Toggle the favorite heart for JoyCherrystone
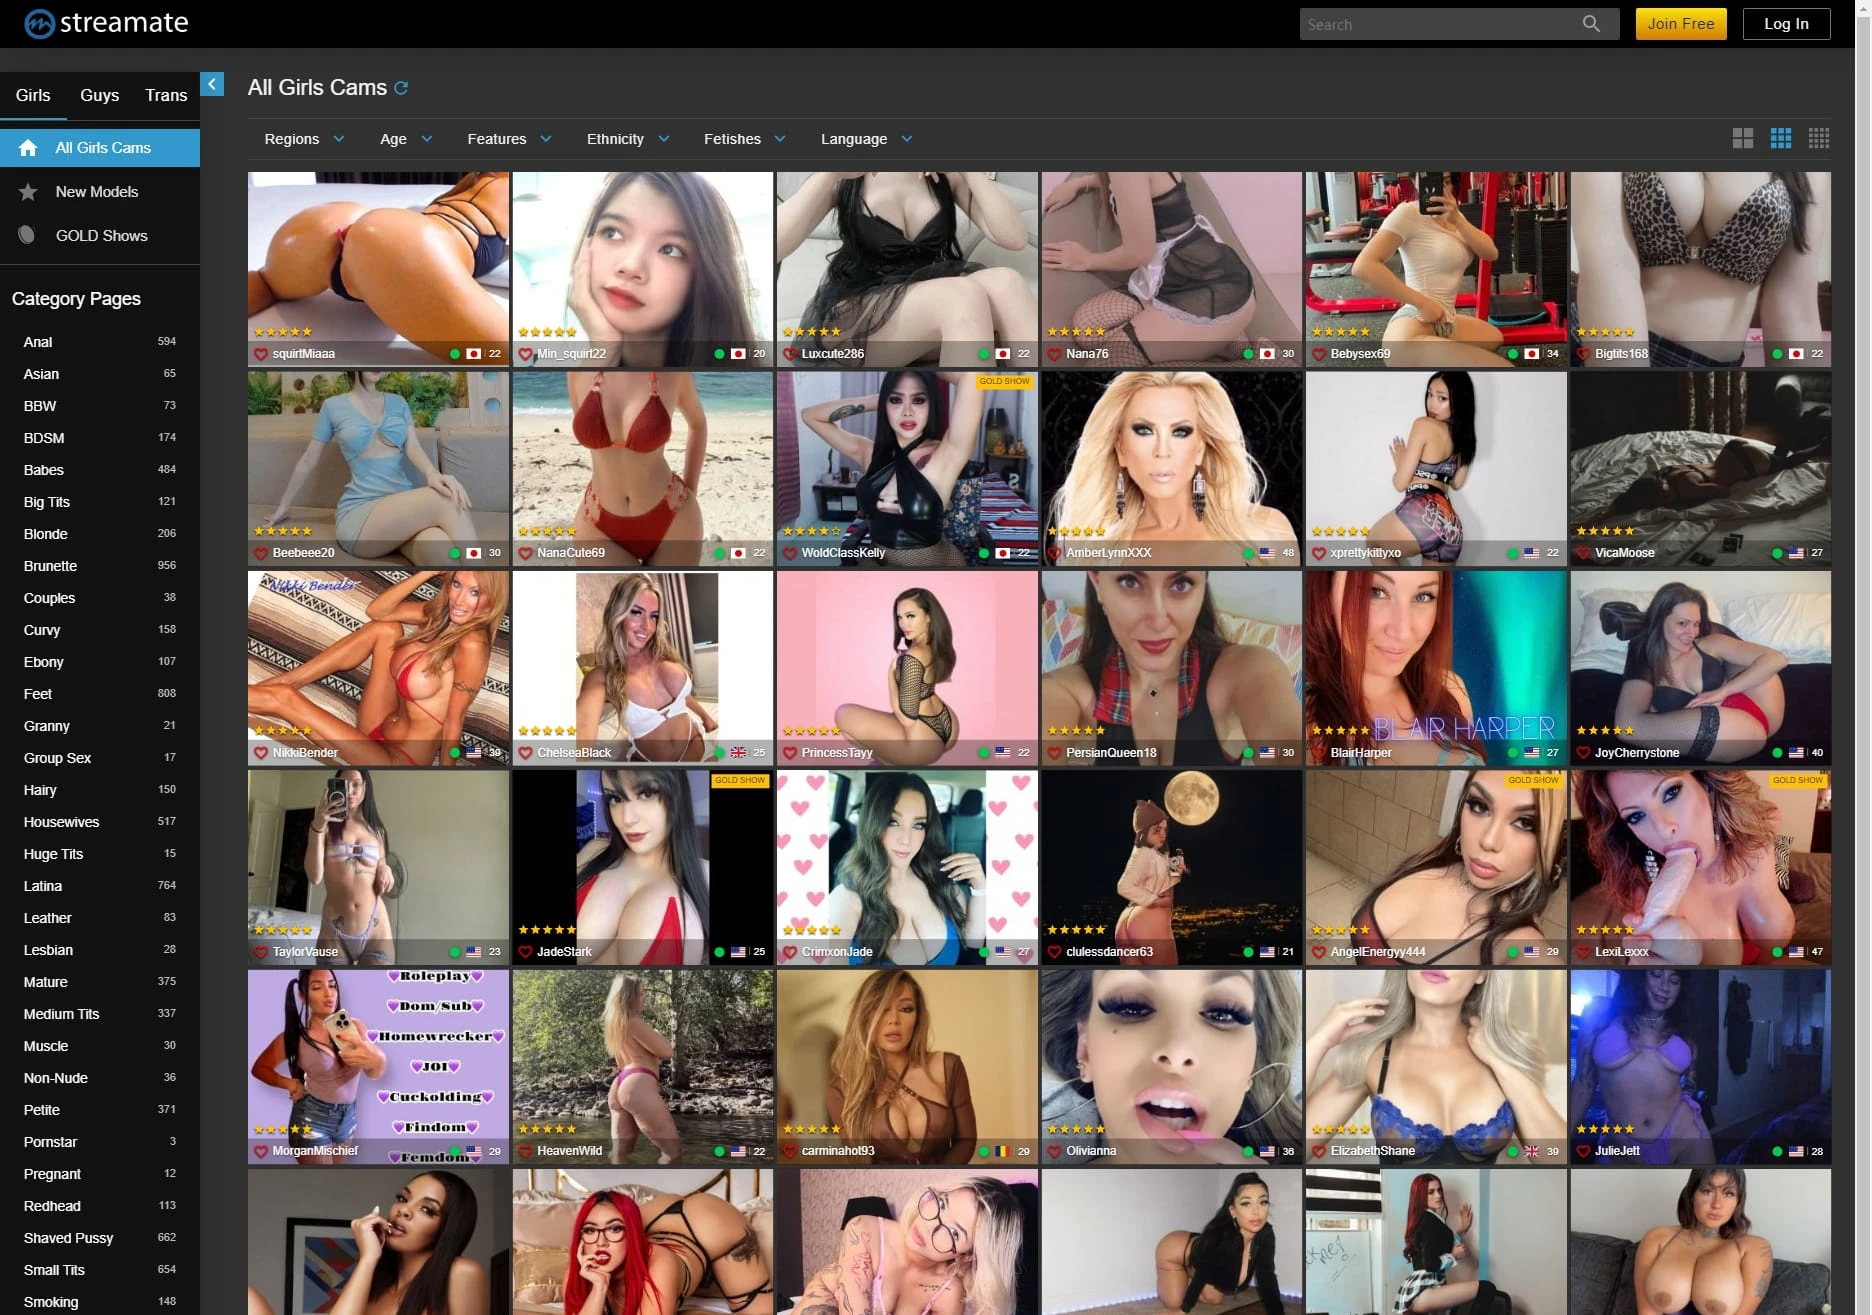The height and width of the screenshot is (1315, 1872). [1583, 753]
